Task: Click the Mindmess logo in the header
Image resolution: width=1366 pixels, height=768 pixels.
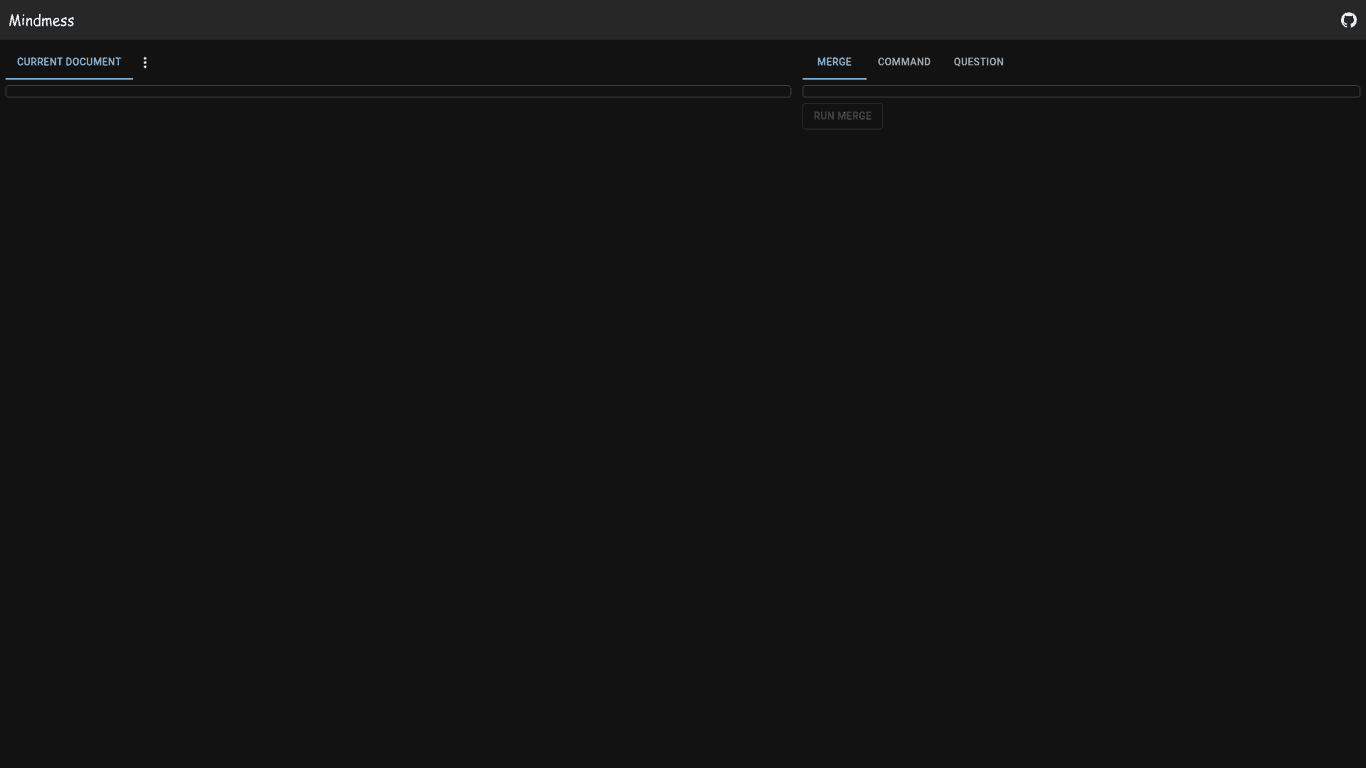Action: 42,20
